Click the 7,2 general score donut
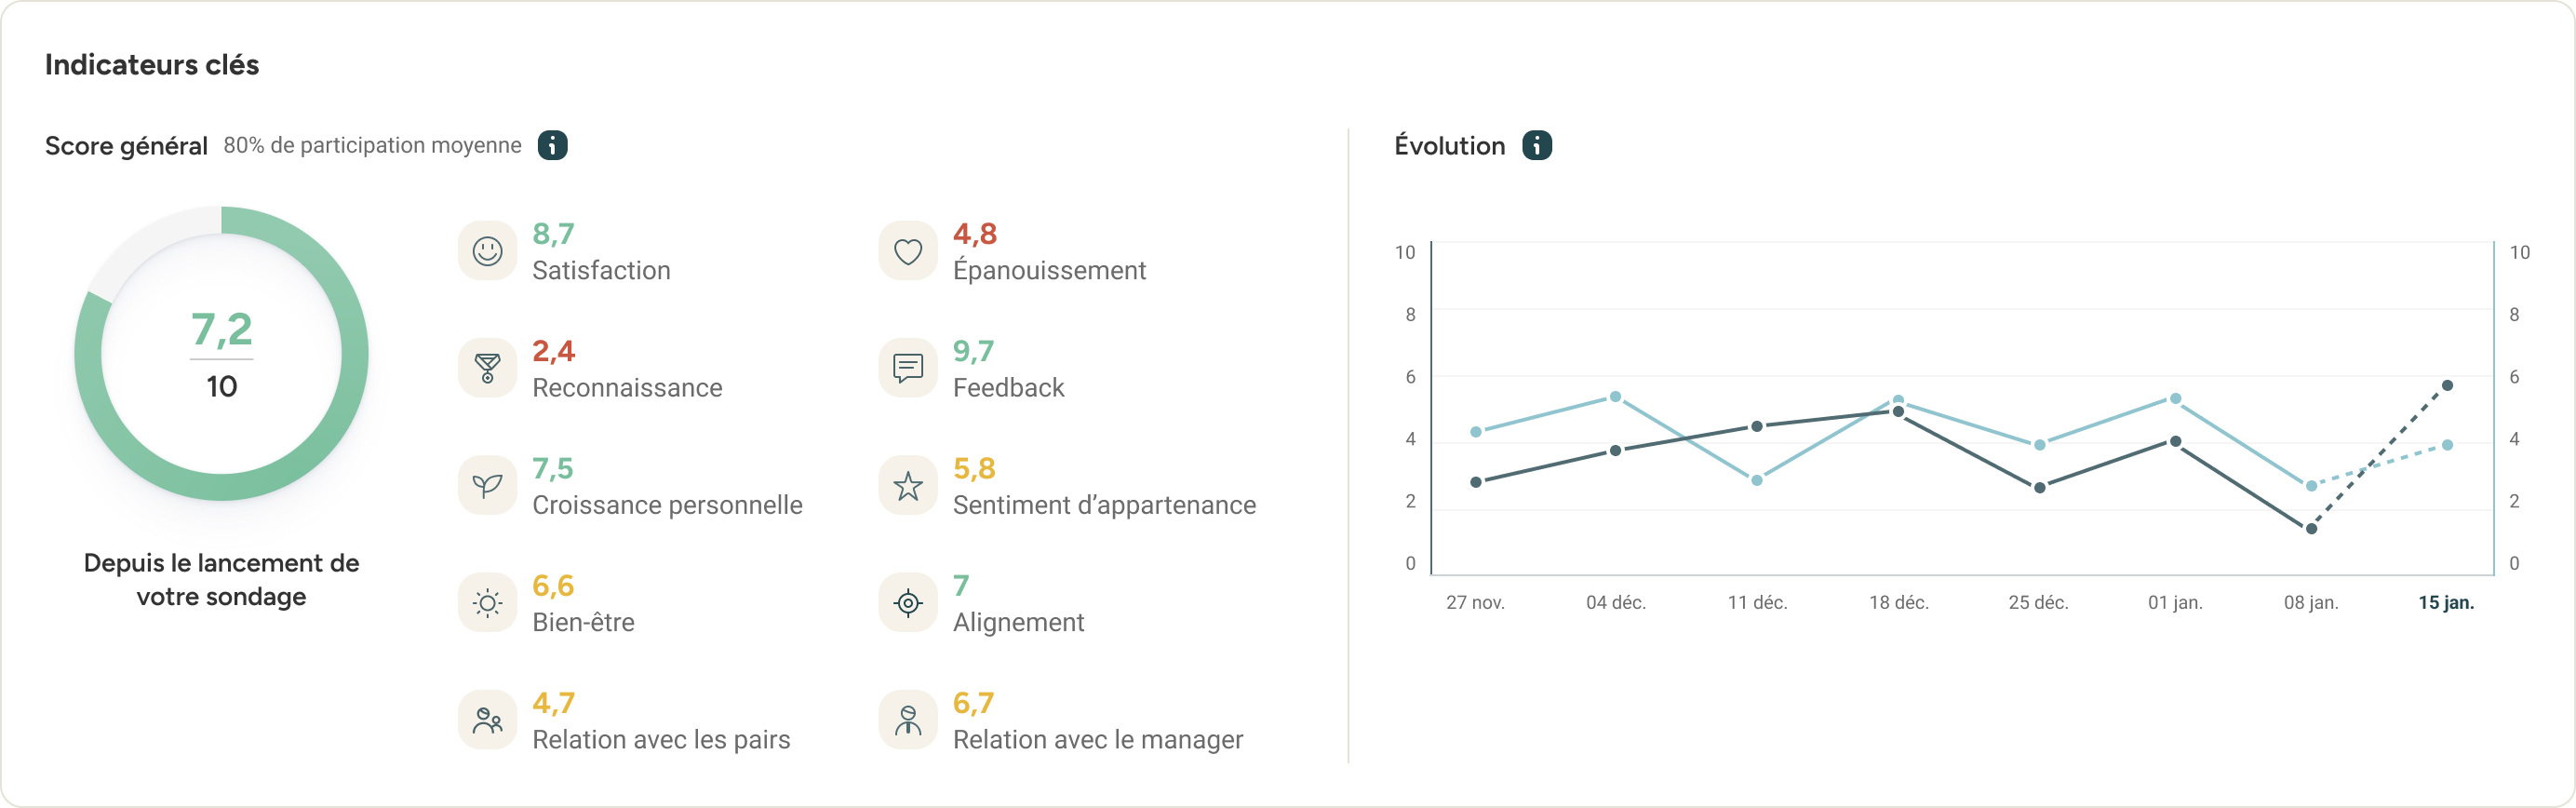2576x808 pixels. pos(221,353)
